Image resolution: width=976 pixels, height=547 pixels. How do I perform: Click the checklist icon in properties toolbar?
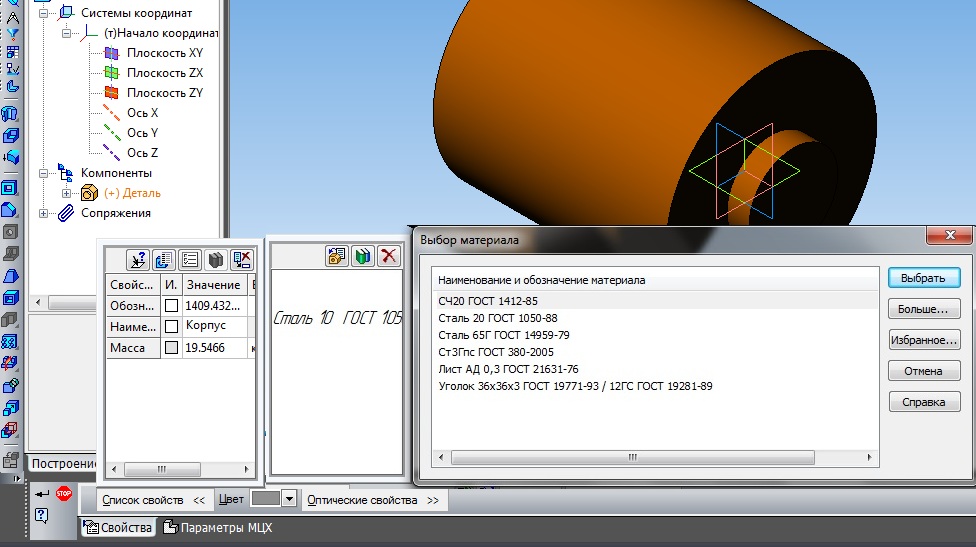(x=190, y=259)
